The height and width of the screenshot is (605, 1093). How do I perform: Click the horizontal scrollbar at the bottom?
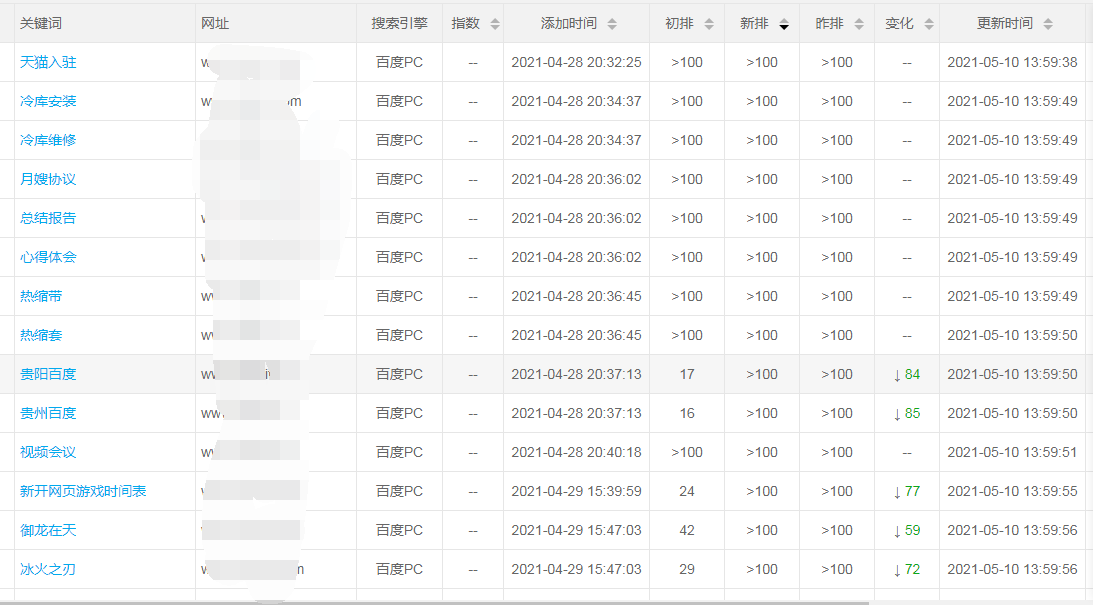point(434,602)
